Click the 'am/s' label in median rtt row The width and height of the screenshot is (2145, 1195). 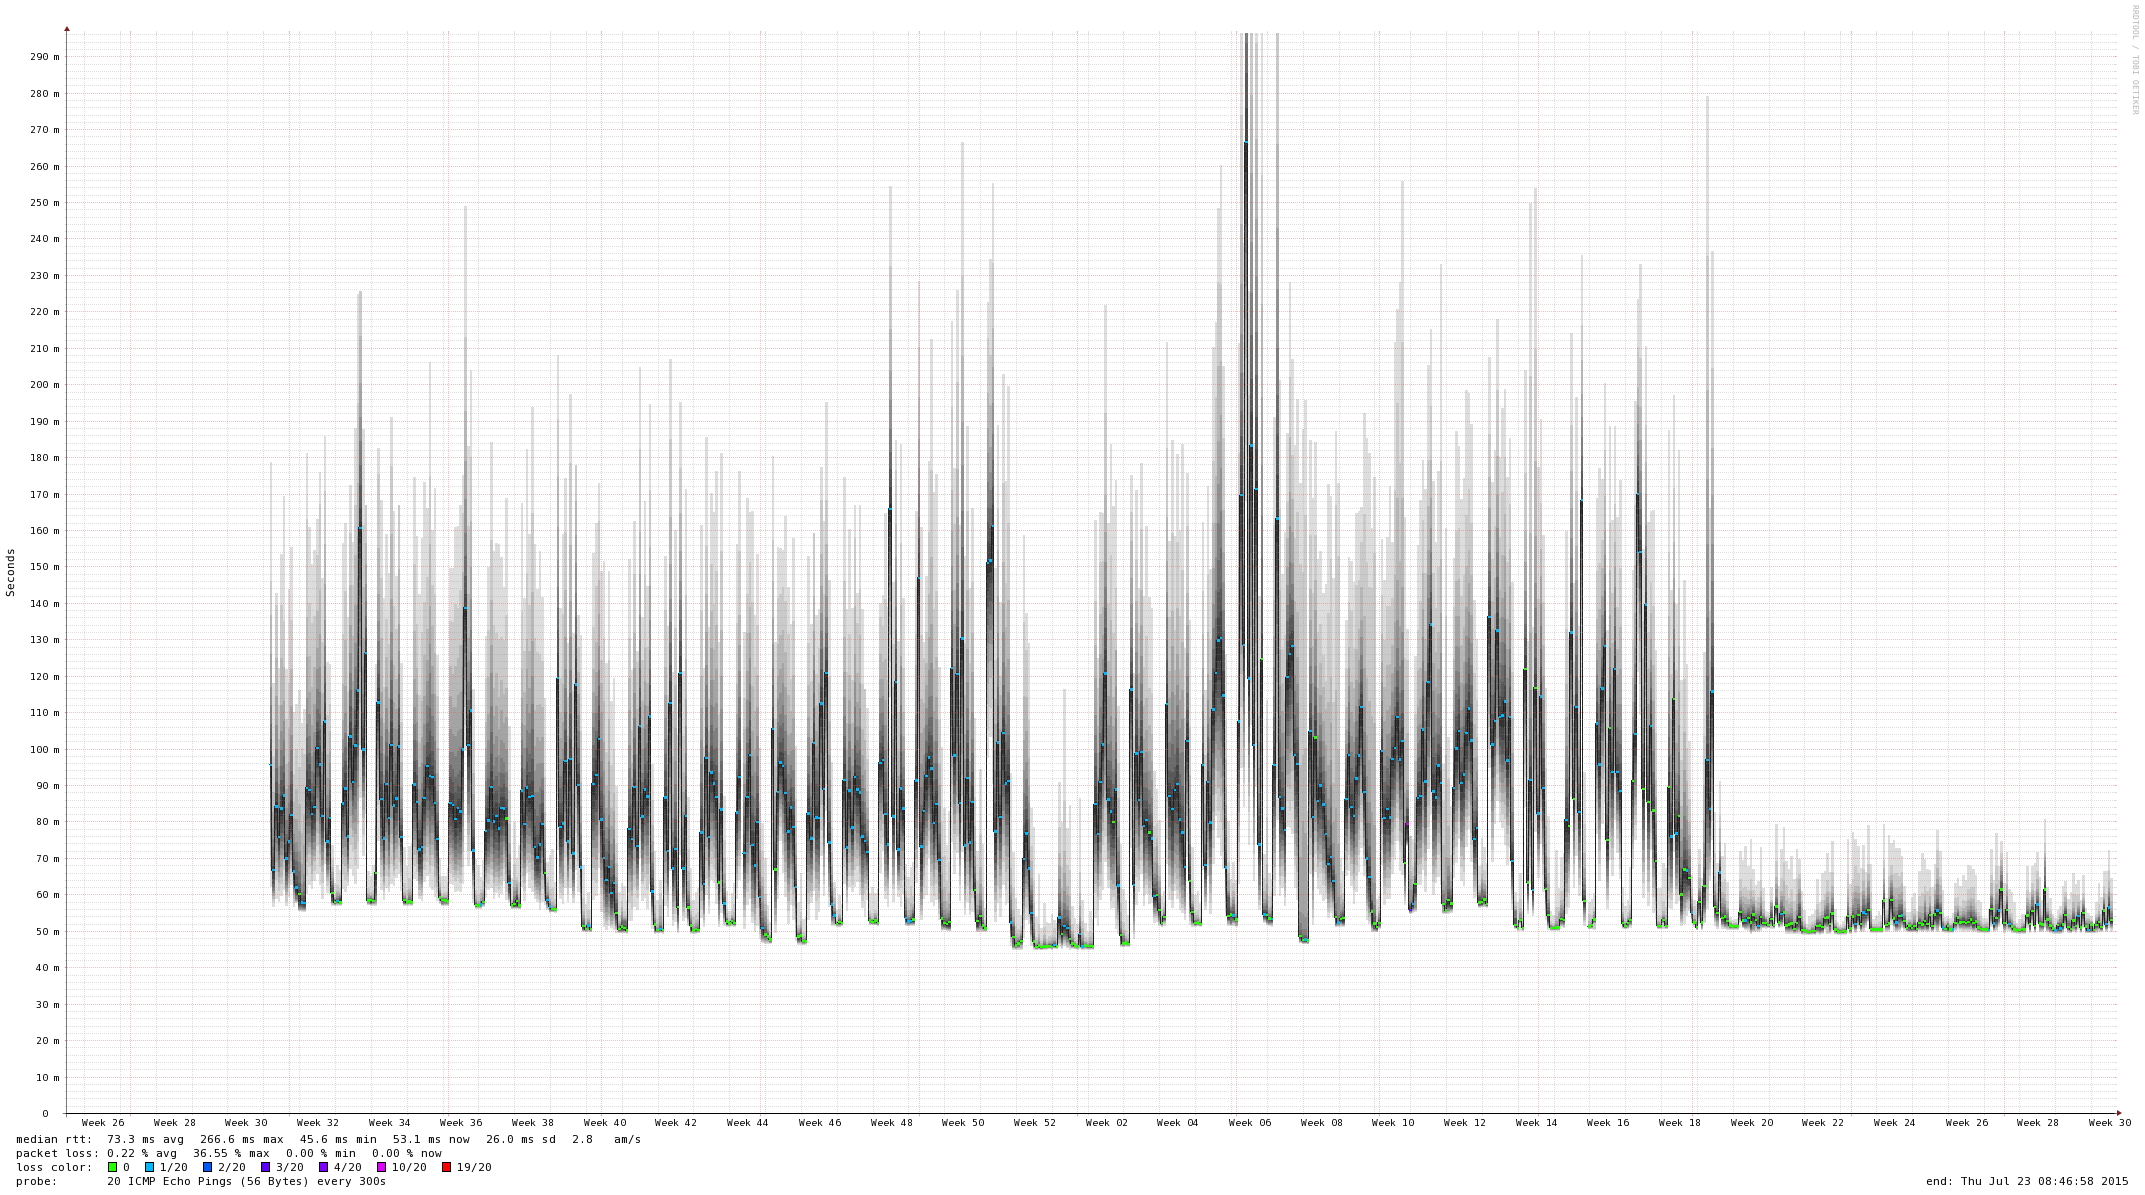pyautogui.click(x=627, y=1139)
